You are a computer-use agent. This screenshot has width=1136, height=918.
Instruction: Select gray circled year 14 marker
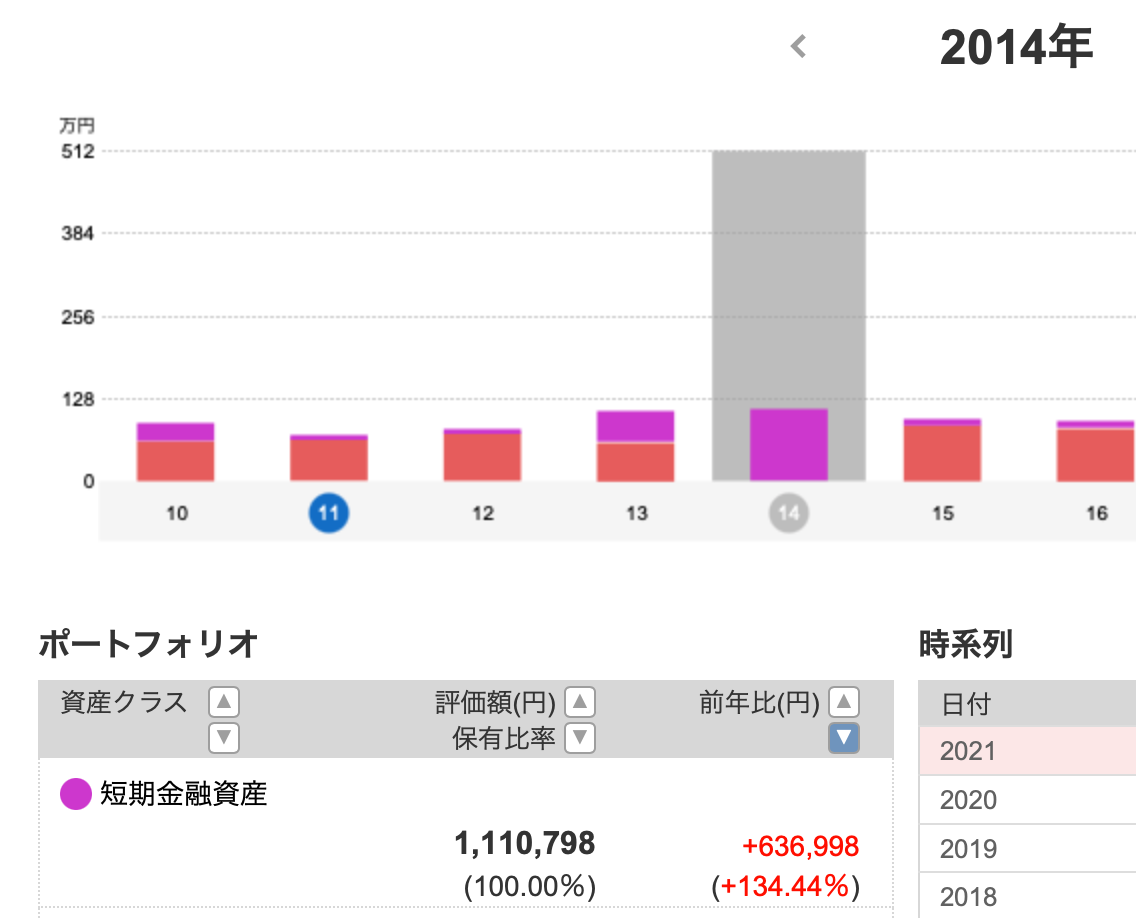[x=789, y=513]
